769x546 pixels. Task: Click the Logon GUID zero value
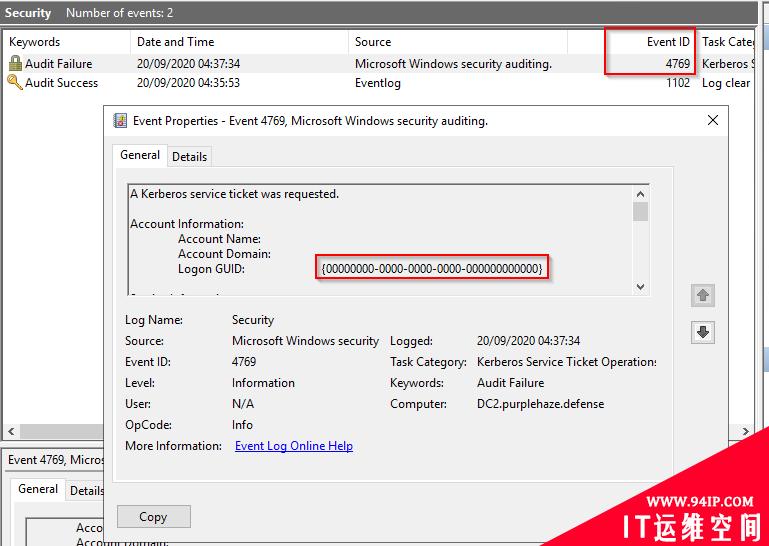[x=432, y=268]
